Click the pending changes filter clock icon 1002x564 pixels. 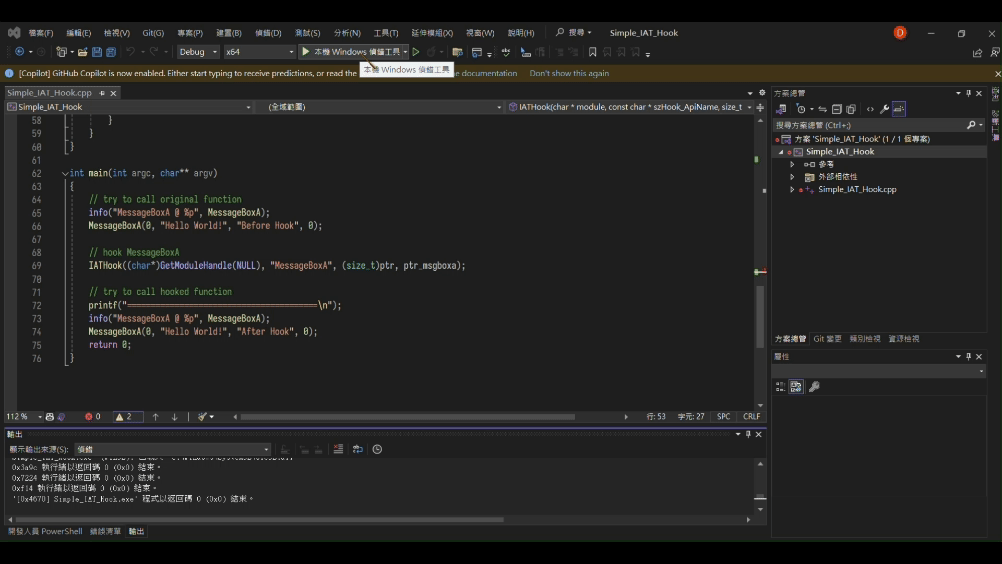point(801,109)
